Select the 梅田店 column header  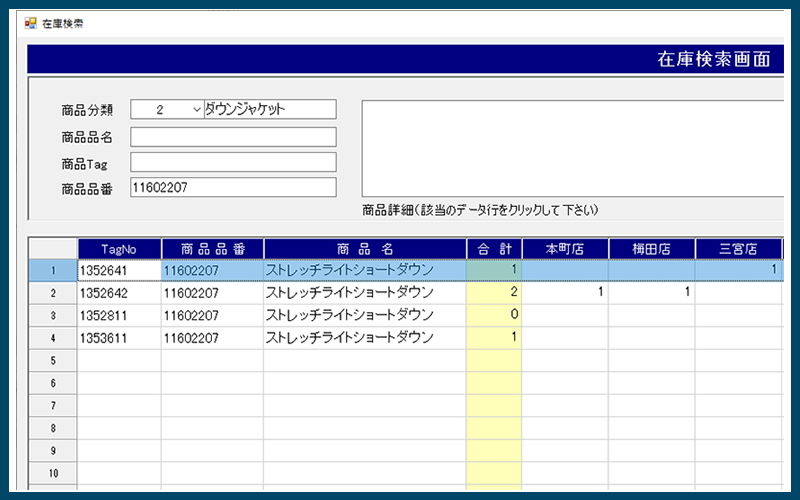point(651,248)
